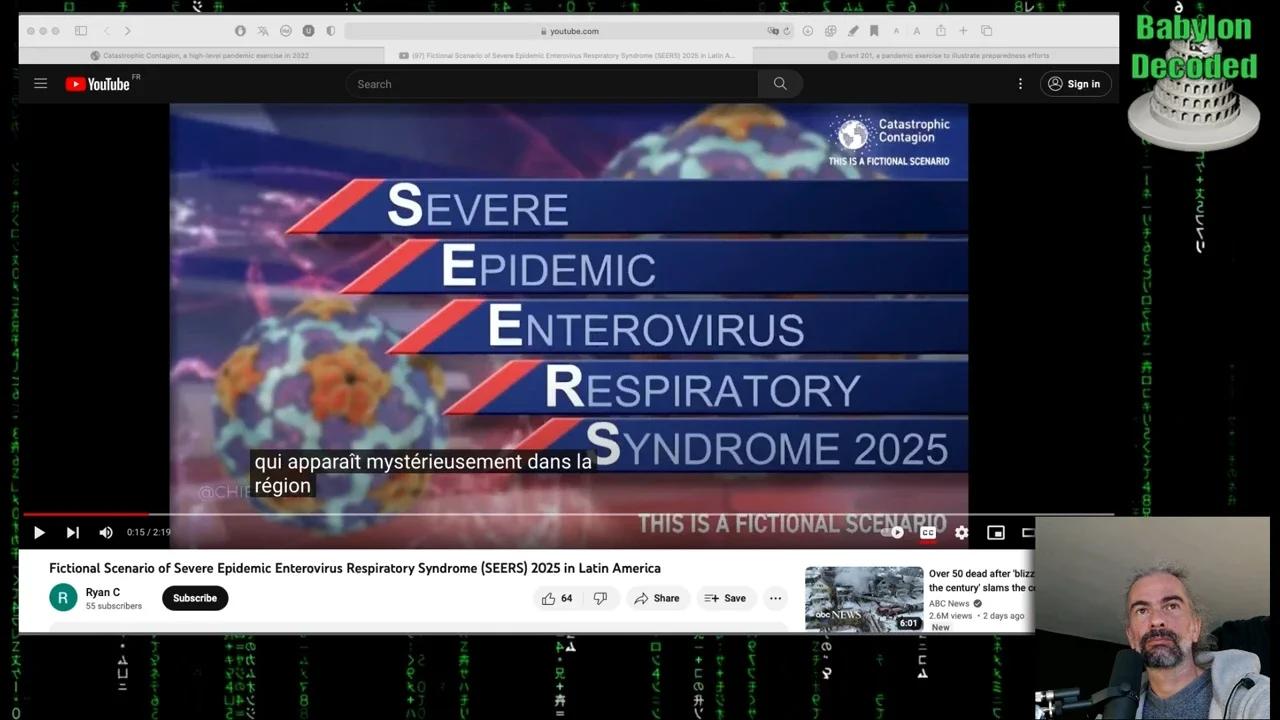
Task: Switch to Event 201 browser tab
Action: 937,56
